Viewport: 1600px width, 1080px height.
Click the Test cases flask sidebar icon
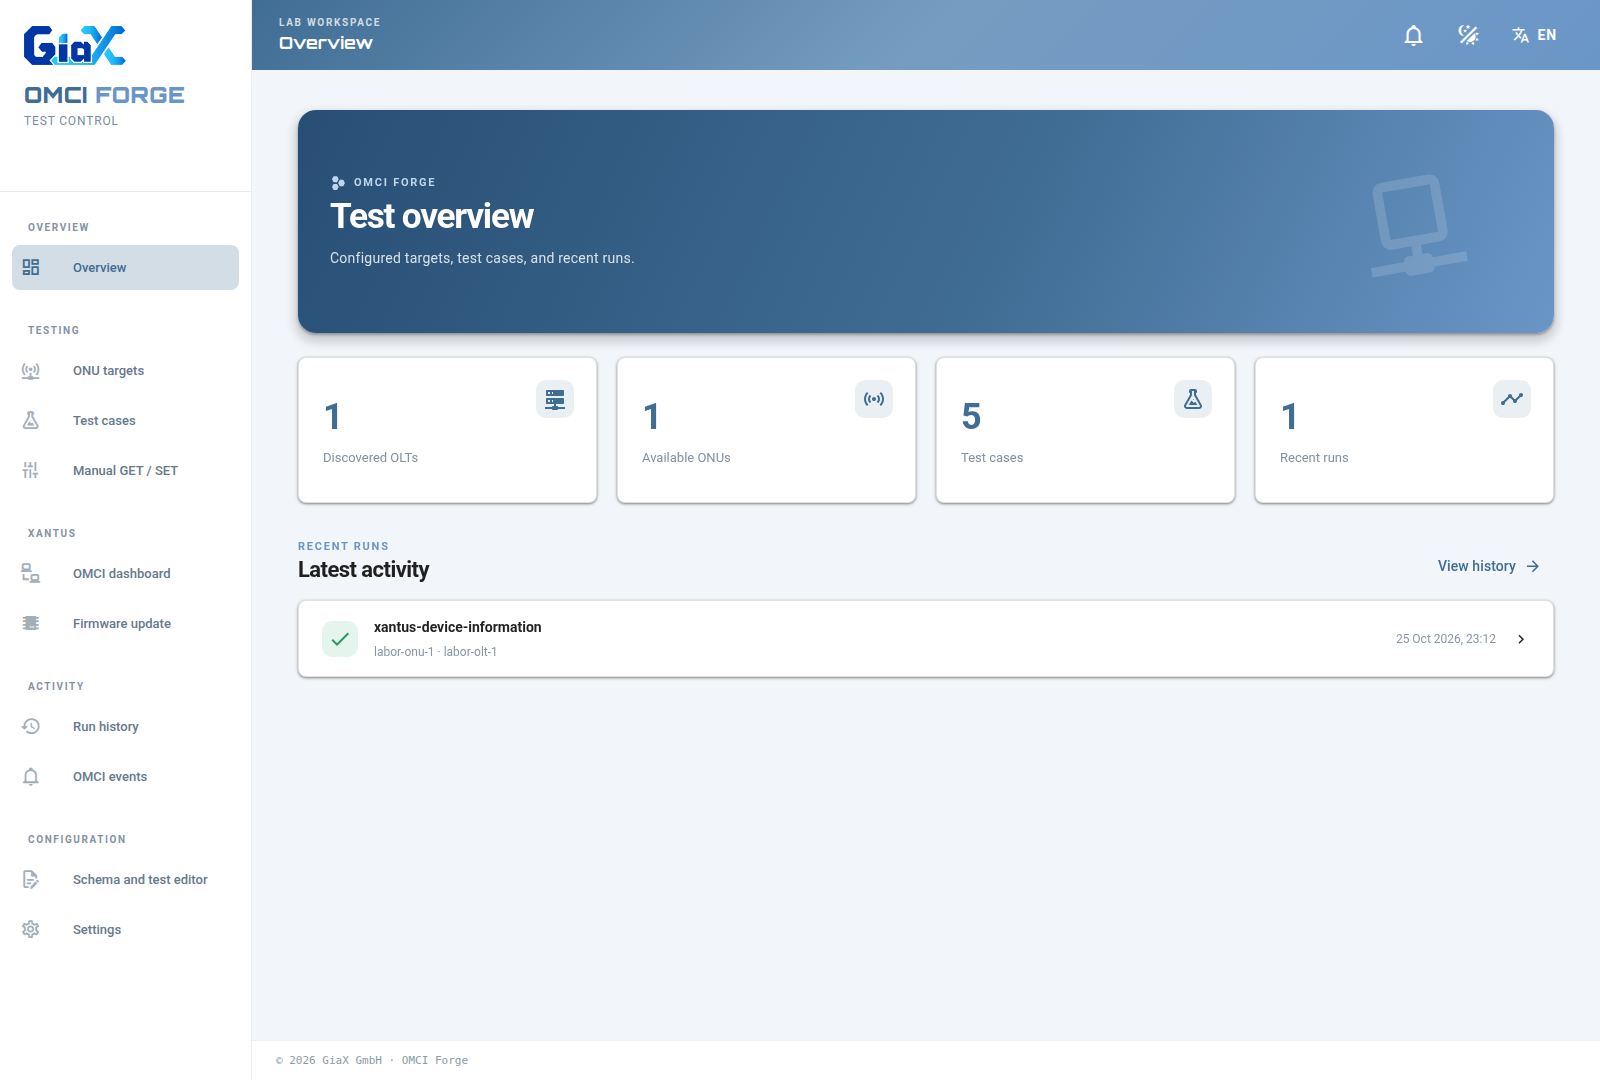tap(31, 421)
